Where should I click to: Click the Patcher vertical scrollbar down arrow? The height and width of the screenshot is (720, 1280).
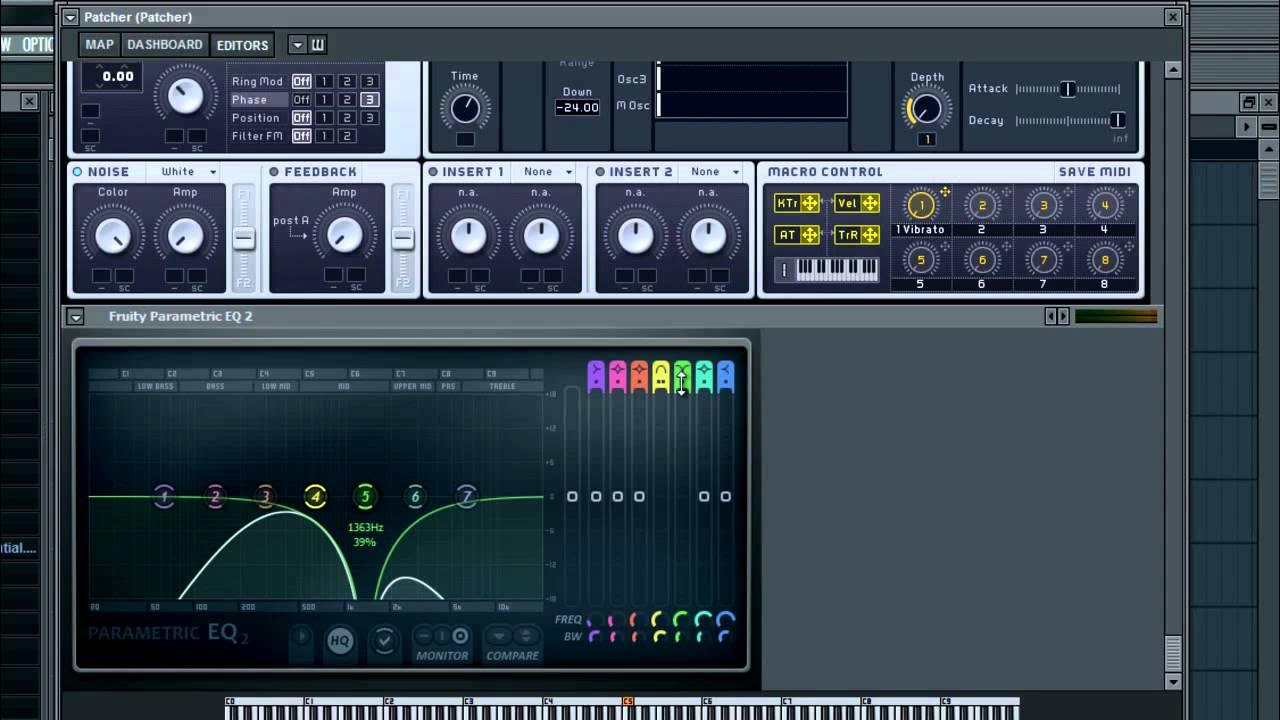coord(1173,682)
